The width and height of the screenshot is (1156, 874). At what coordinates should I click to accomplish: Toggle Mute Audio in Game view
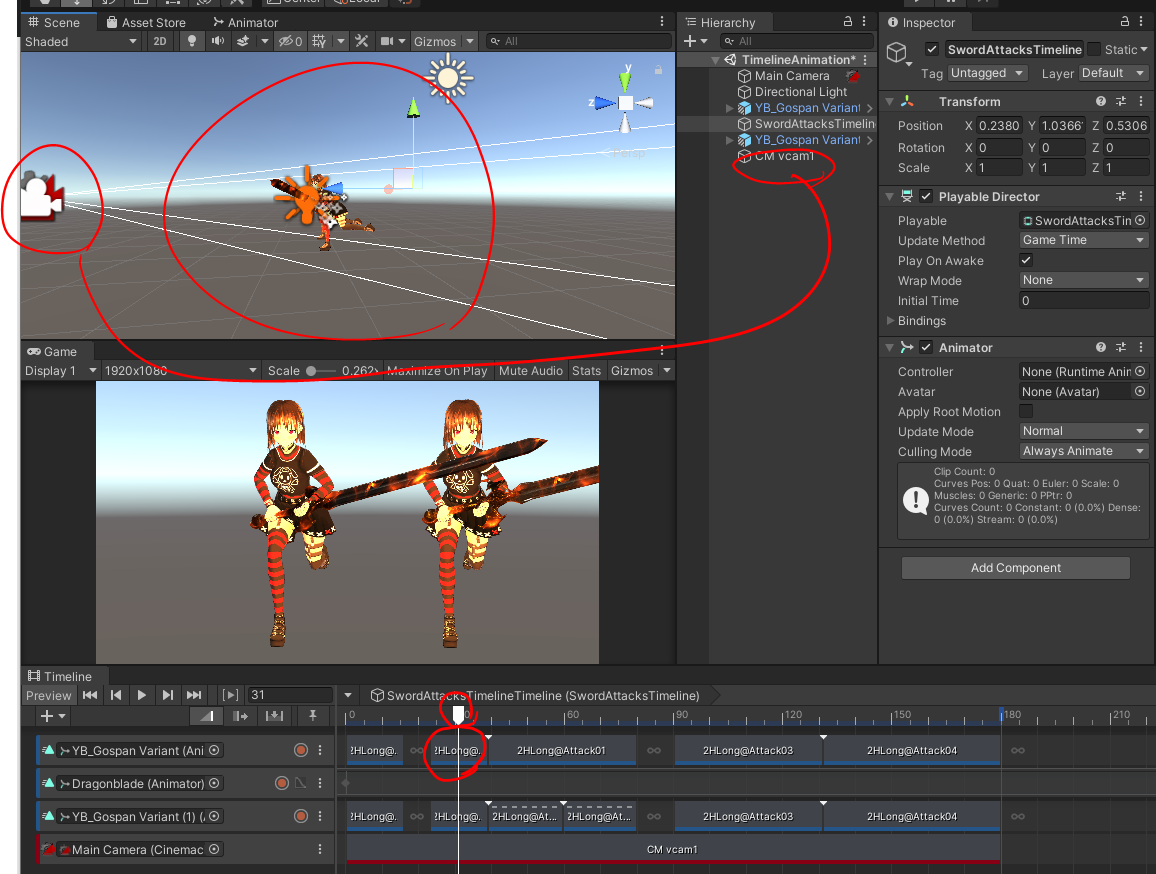(531, 370)
